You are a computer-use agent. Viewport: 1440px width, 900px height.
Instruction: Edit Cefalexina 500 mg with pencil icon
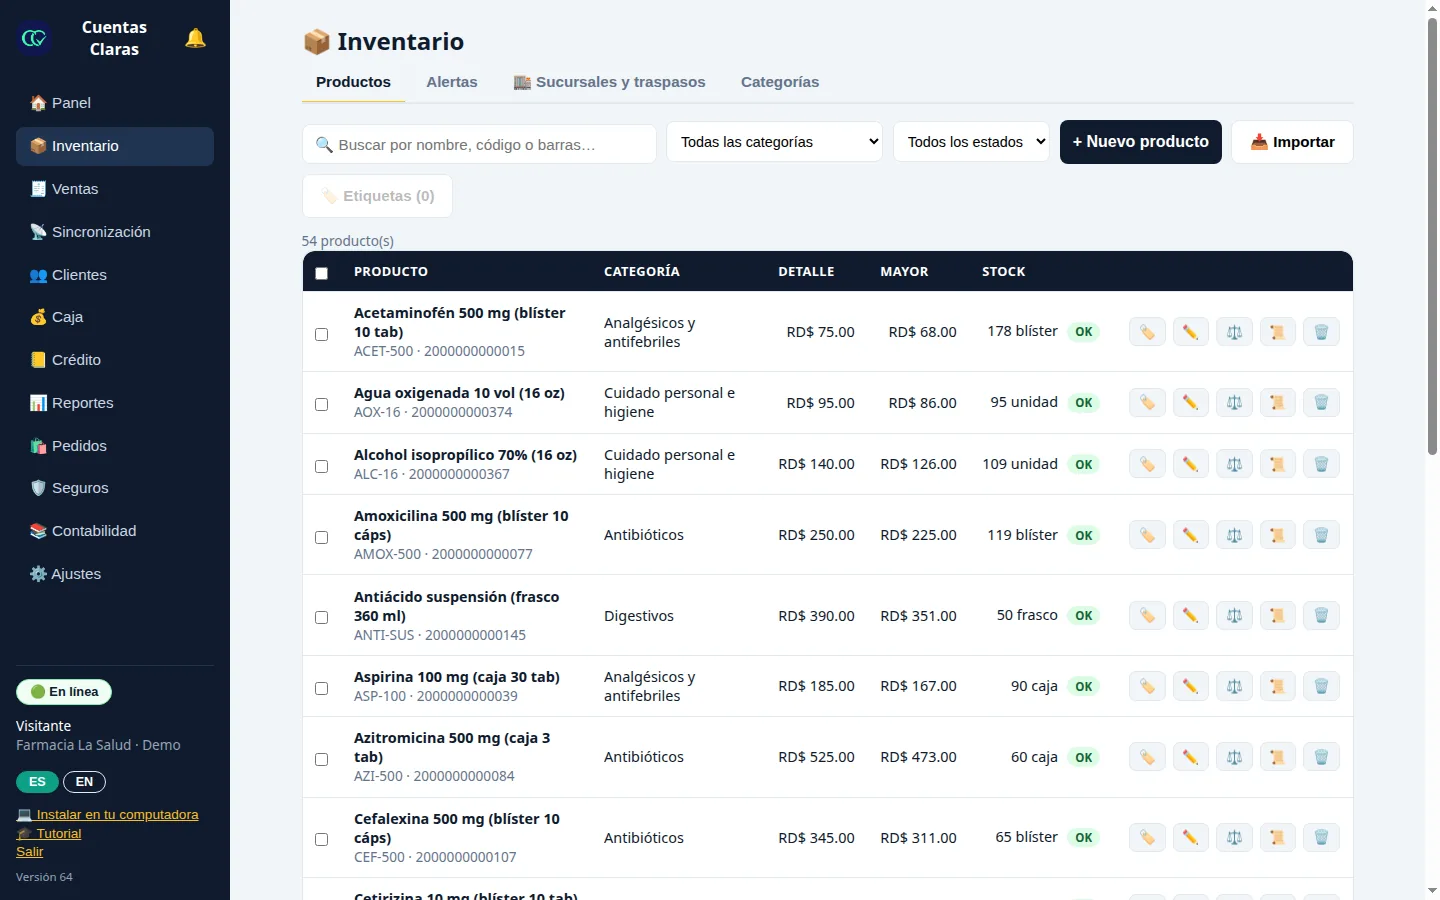1190,838
